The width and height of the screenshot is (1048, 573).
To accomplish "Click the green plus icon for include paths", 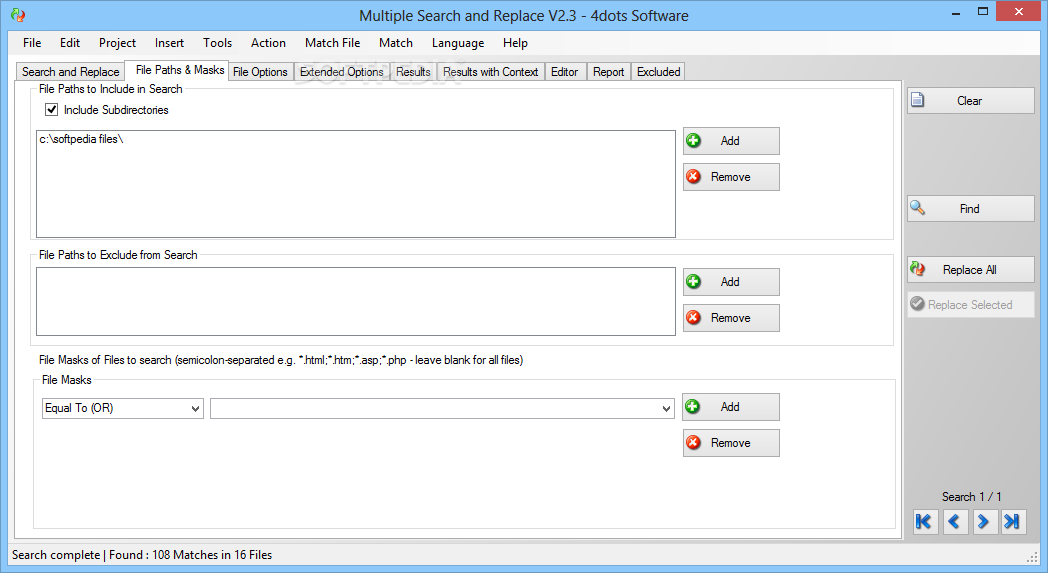I will (x=694, y=140).
